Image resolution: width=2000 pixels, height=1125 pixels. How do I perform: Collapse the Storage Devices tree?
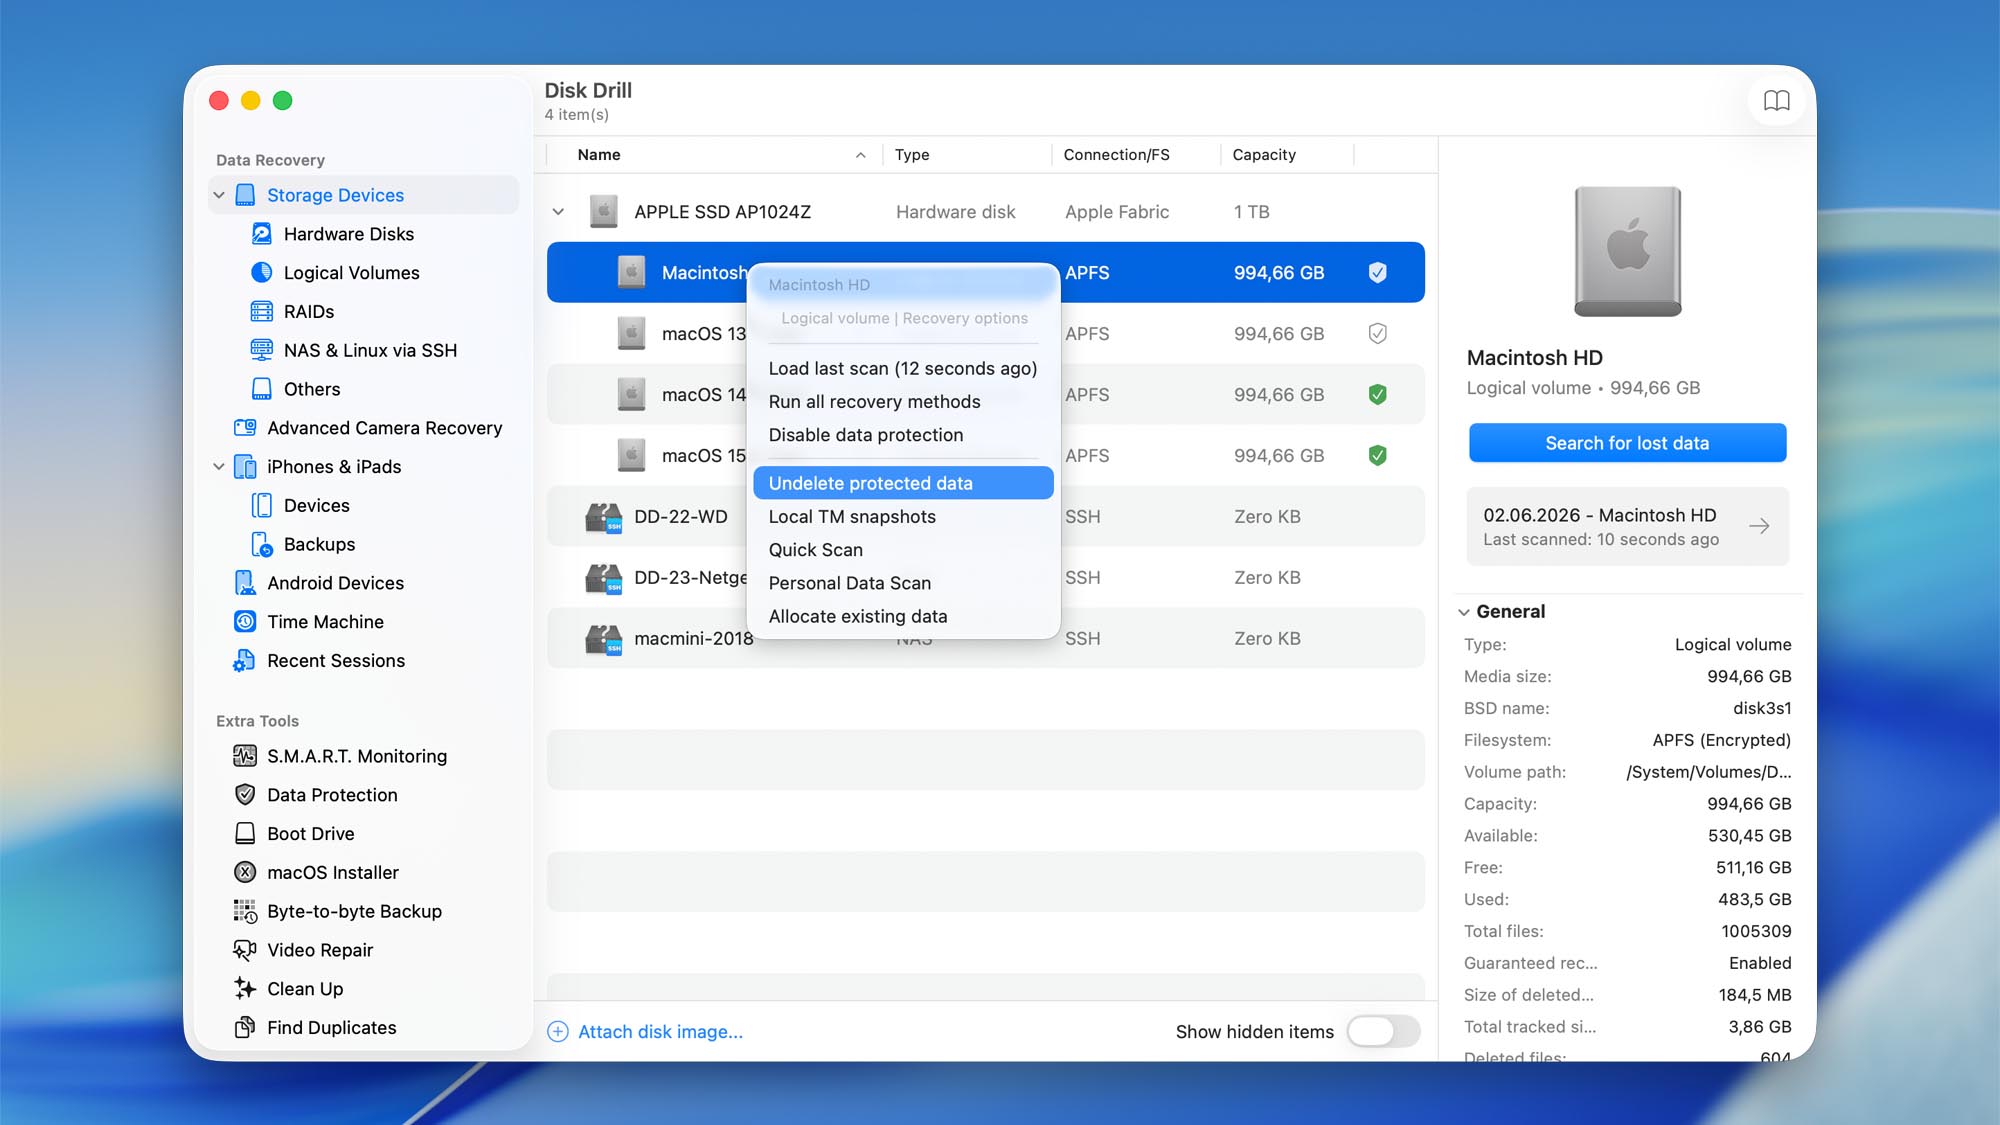[x=219, y=195]
